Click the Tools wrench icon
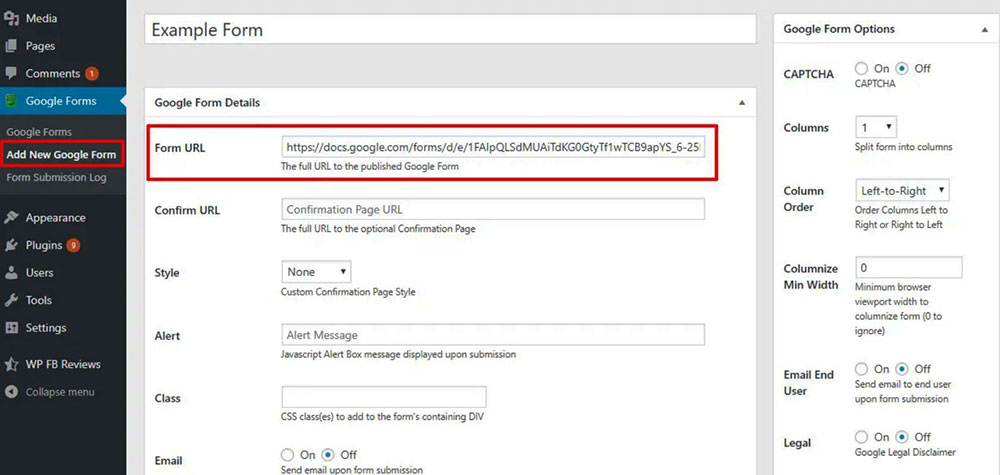Screen dimensions: 1000x475 pos(12,300)
